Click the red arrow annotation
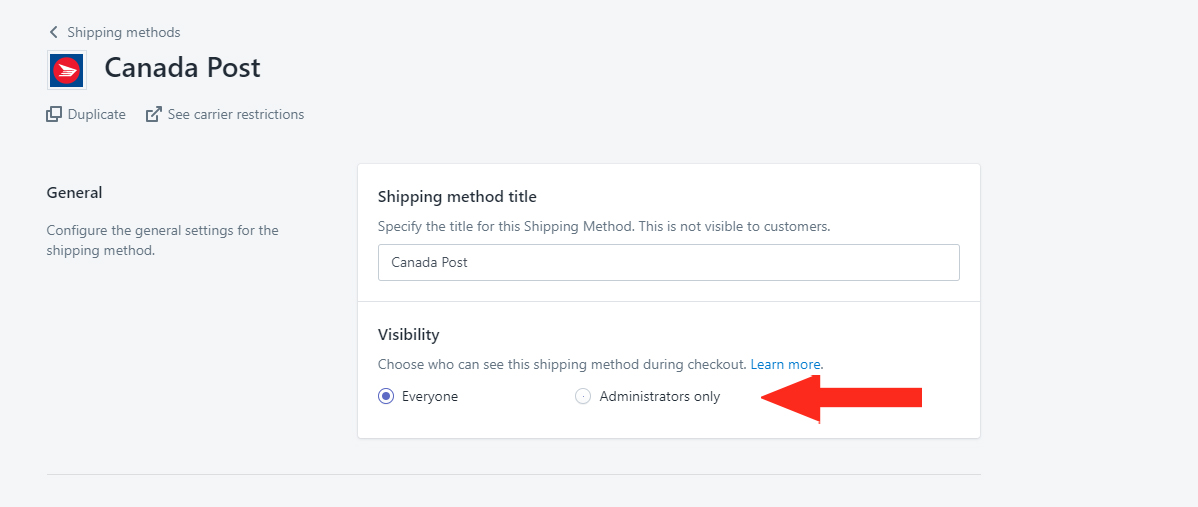1198x507 pixels. pyautogui.click(x=841, y=398)
